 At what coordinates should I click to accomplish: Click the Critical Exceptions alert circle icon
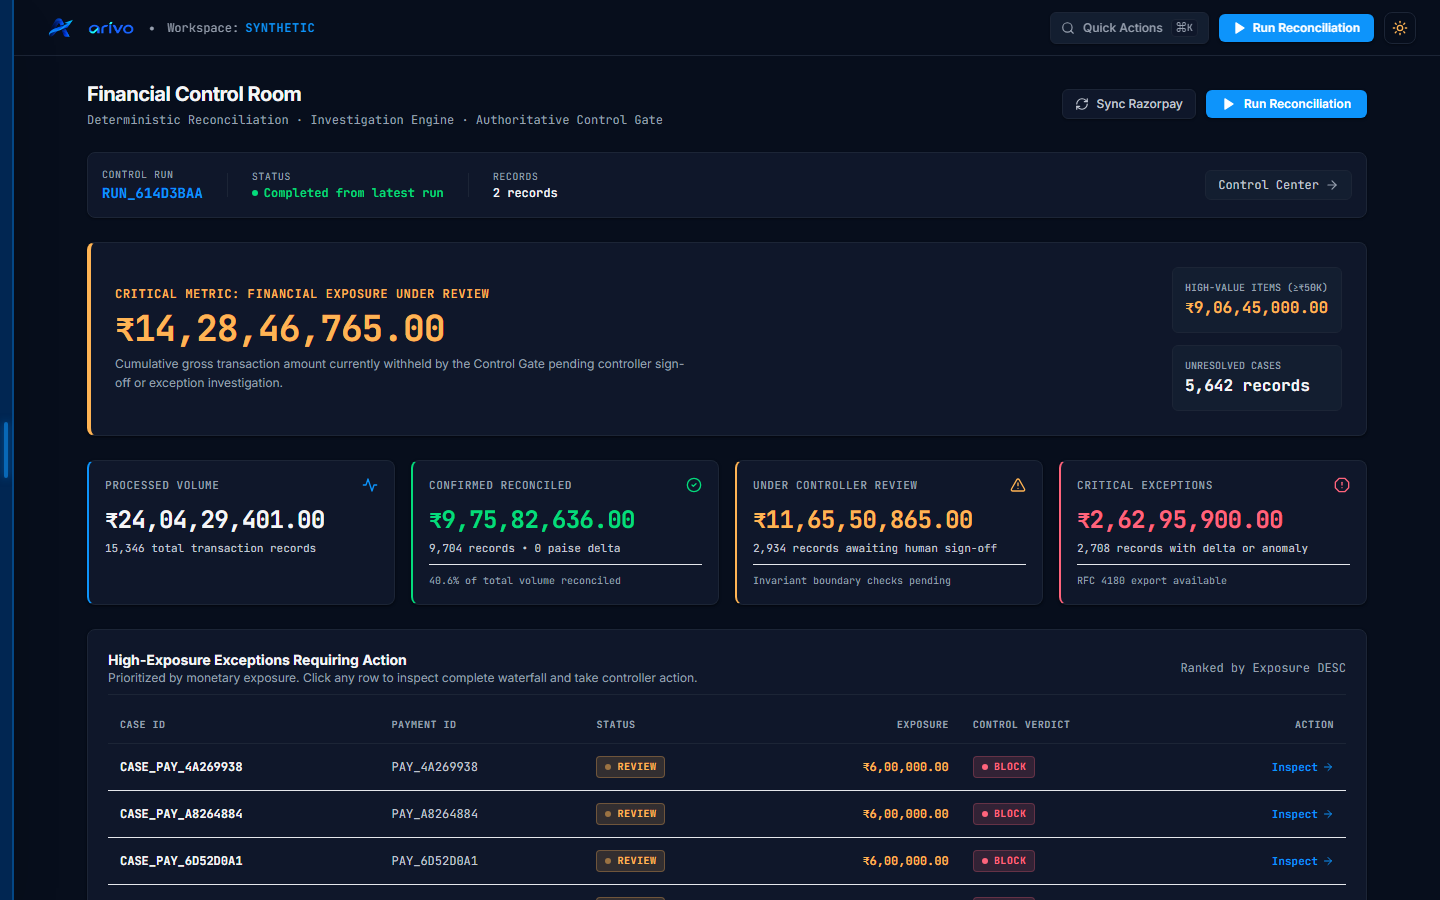coord(1342,485)
